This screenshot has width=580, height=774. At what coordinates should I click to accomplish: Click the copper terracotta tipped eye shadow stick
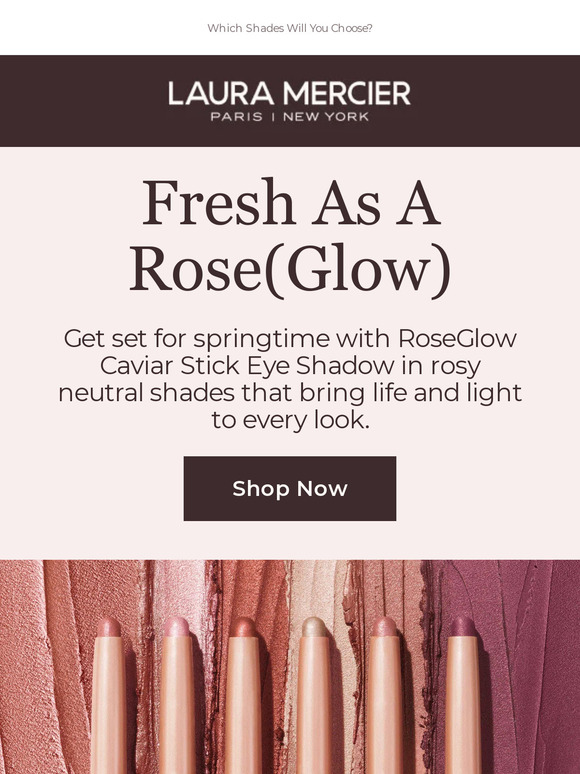coord(243,695)
